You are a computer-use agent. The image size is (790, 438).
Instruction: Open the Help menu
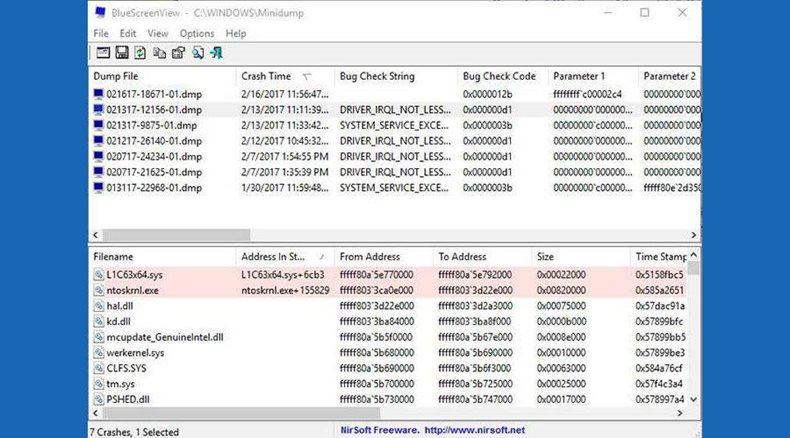[236, 34]
